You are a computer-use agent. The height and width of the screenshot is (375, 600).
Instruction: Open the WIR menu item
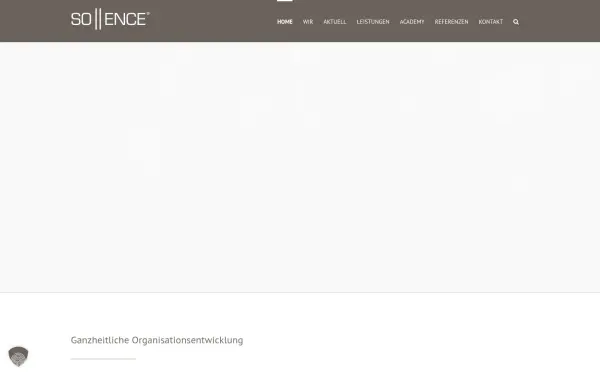point(308,22)
